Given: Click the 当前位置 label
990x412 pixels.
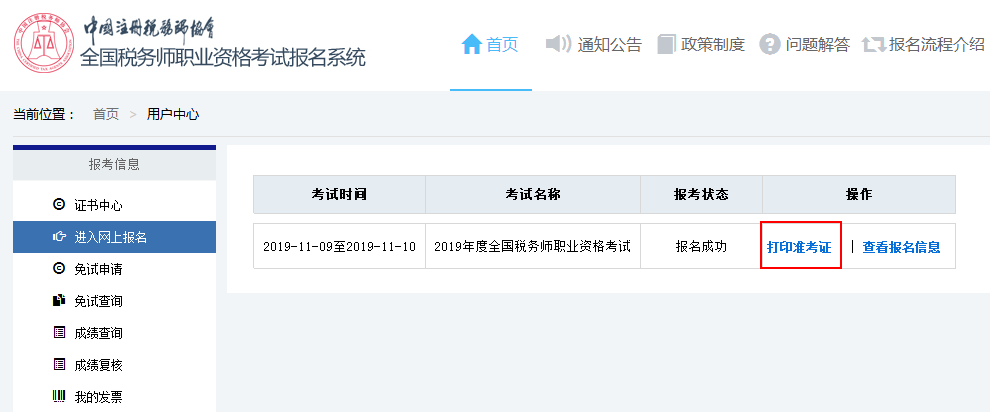Looking at the screenshot, I should tap(44, 114).
